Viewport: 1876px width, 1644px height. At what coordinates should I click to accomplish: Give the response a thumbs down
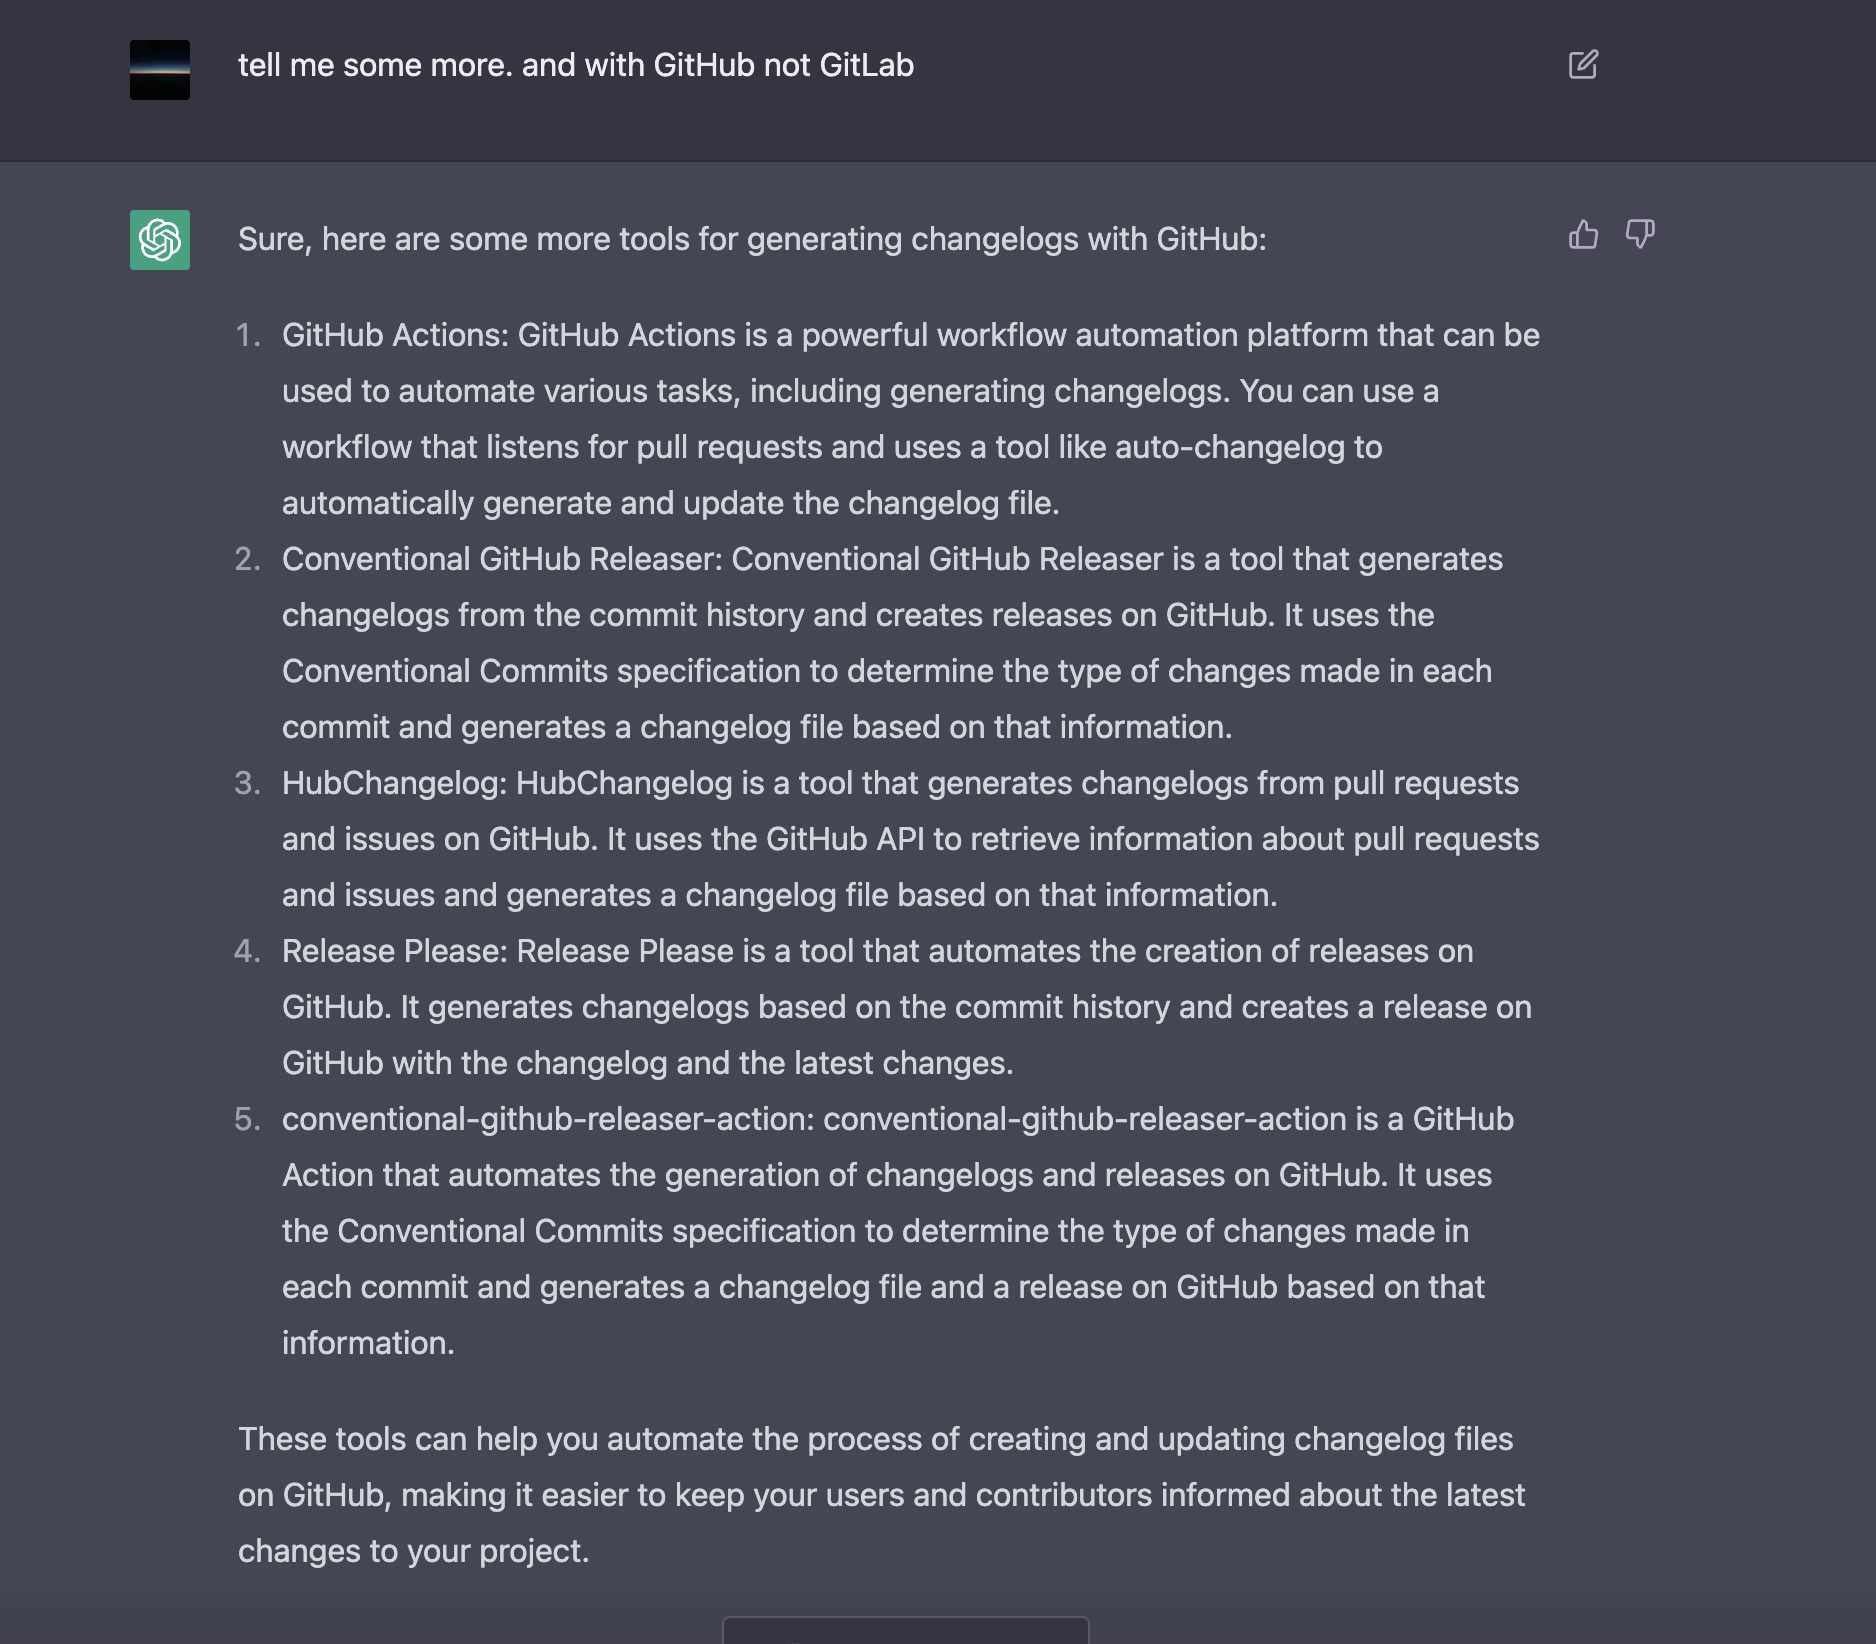point(1640,235)
